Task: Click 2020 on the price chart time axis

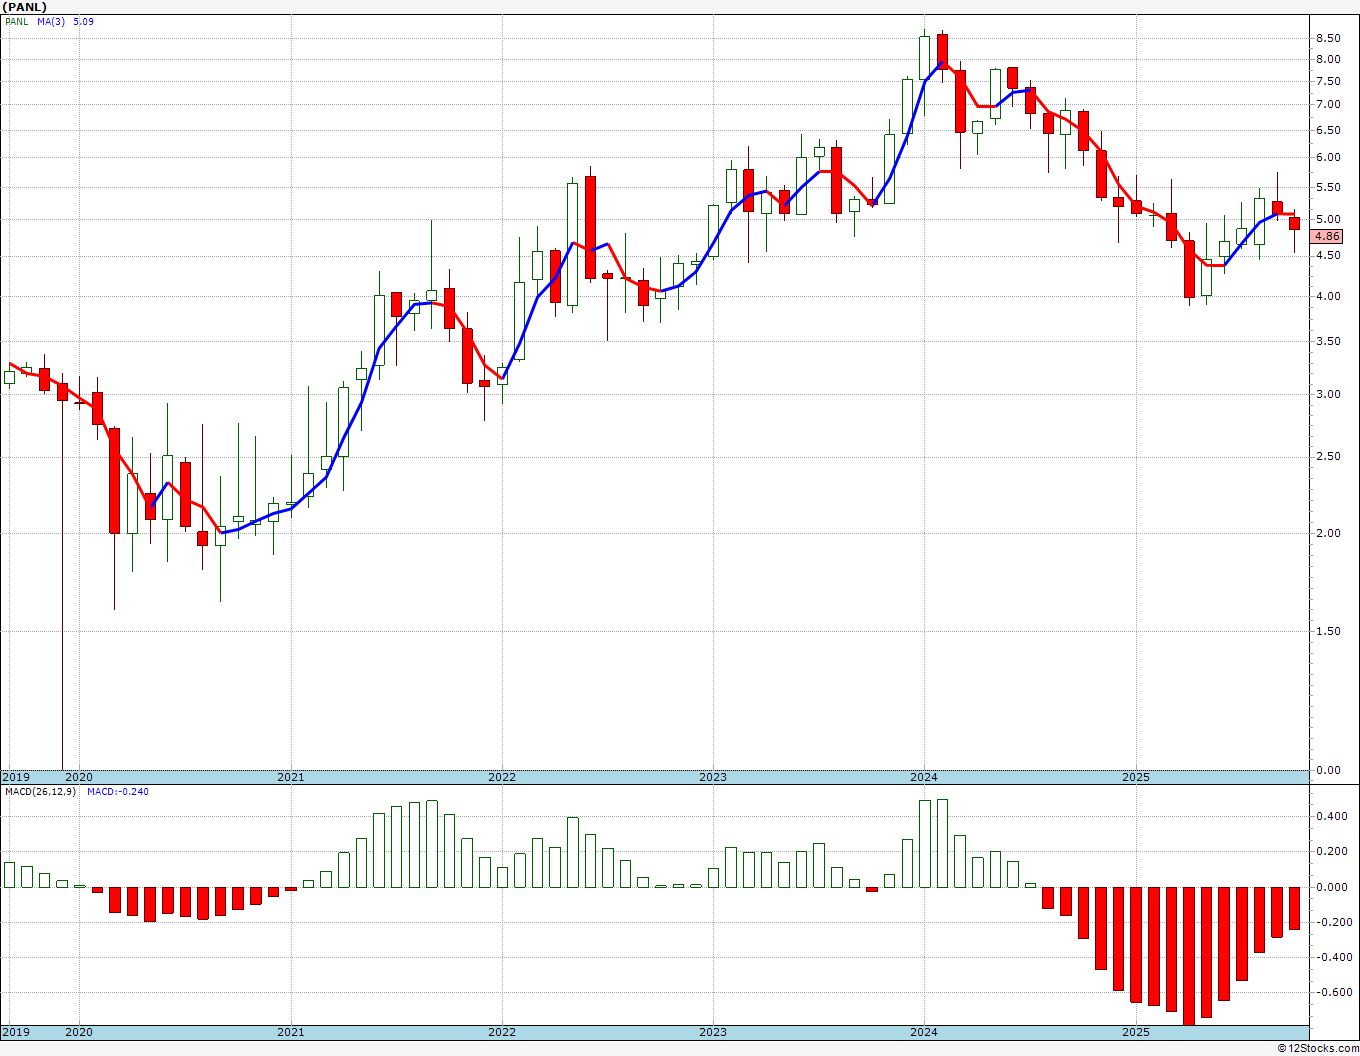Action: (x=78, y=777)
